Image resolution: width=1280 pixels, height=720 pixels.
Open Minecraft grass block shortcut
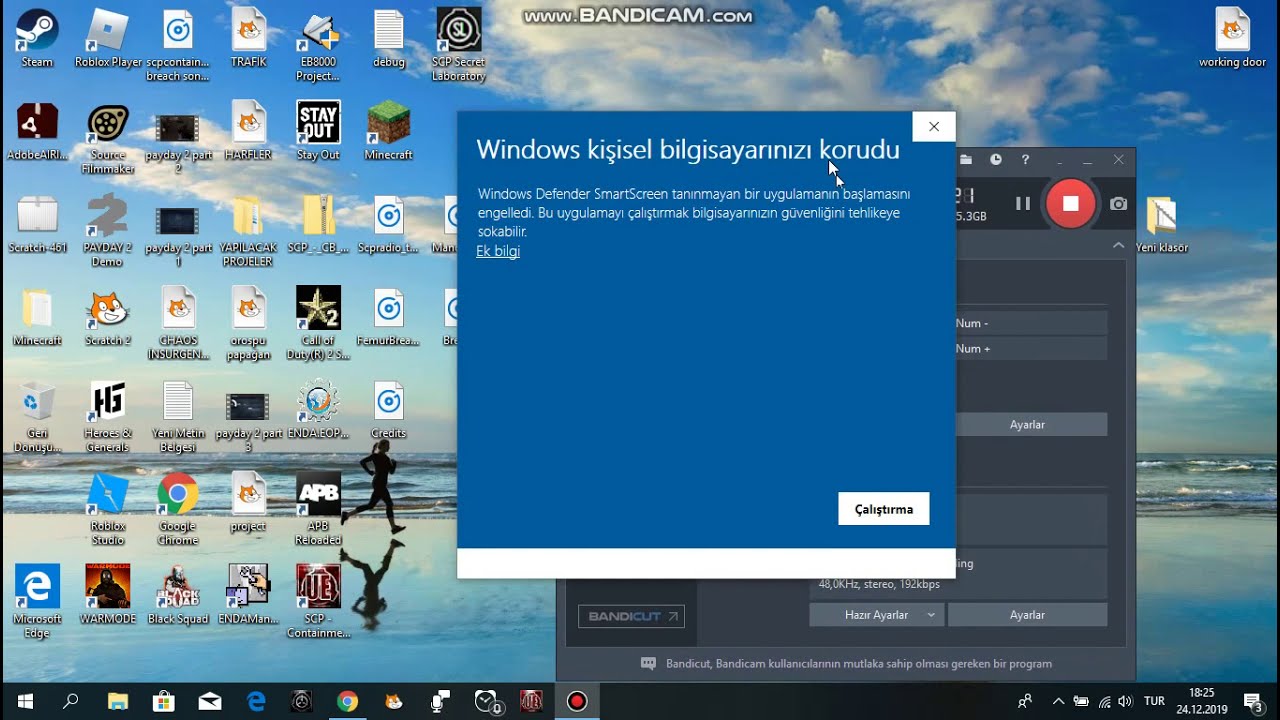[388, 132]
